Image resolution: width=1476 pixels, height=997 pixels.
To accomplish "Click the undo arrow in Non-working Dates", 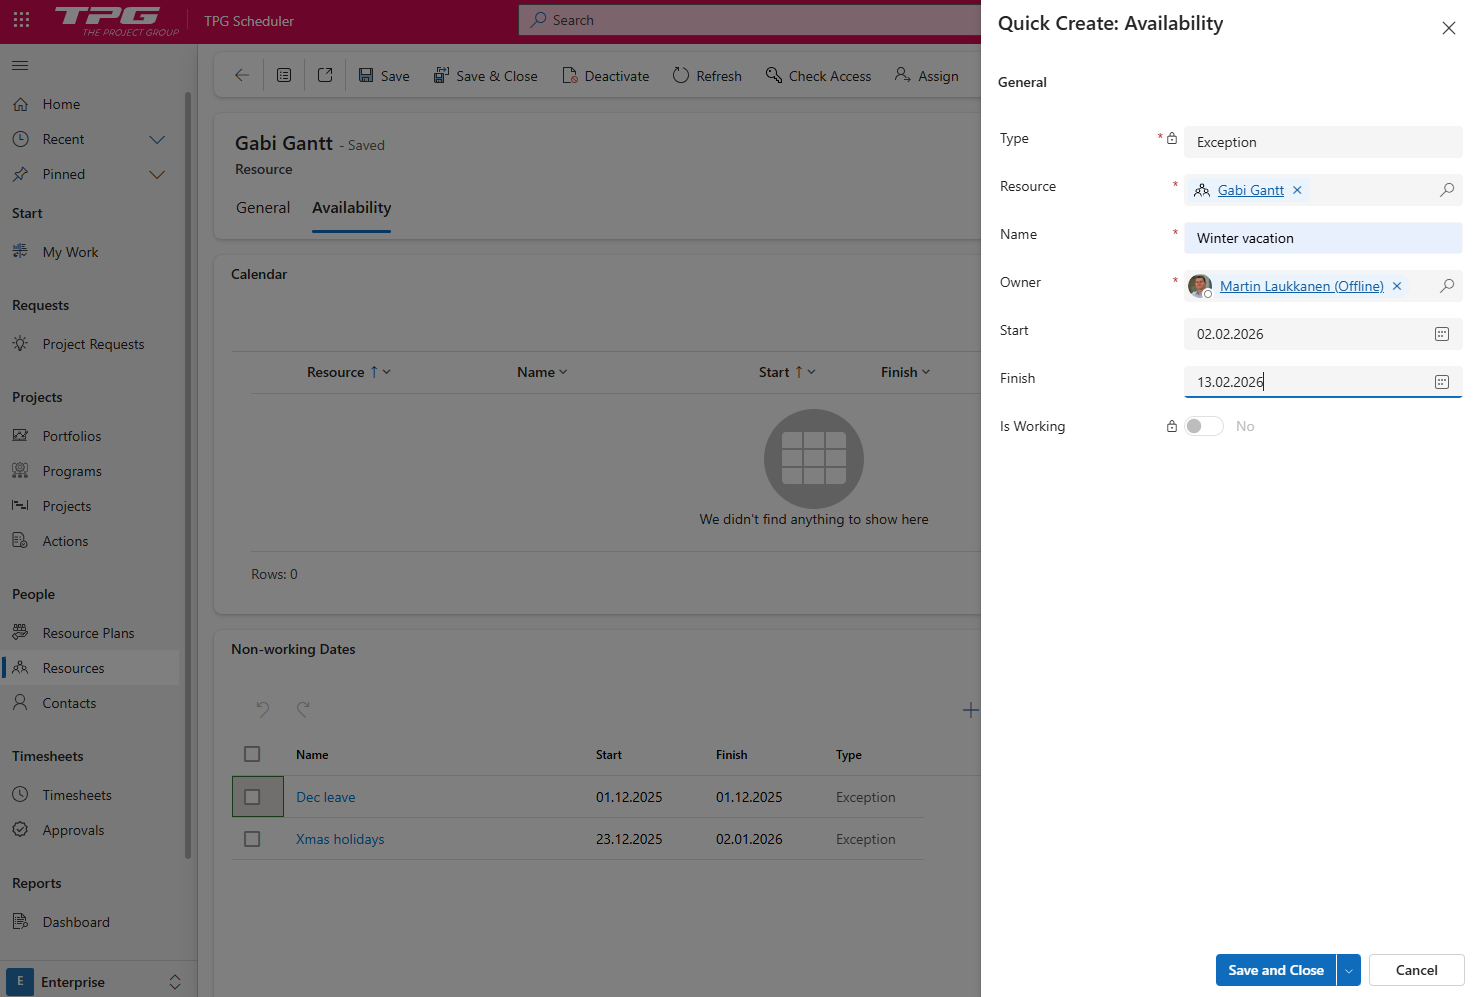I will [x=262, y=710].
